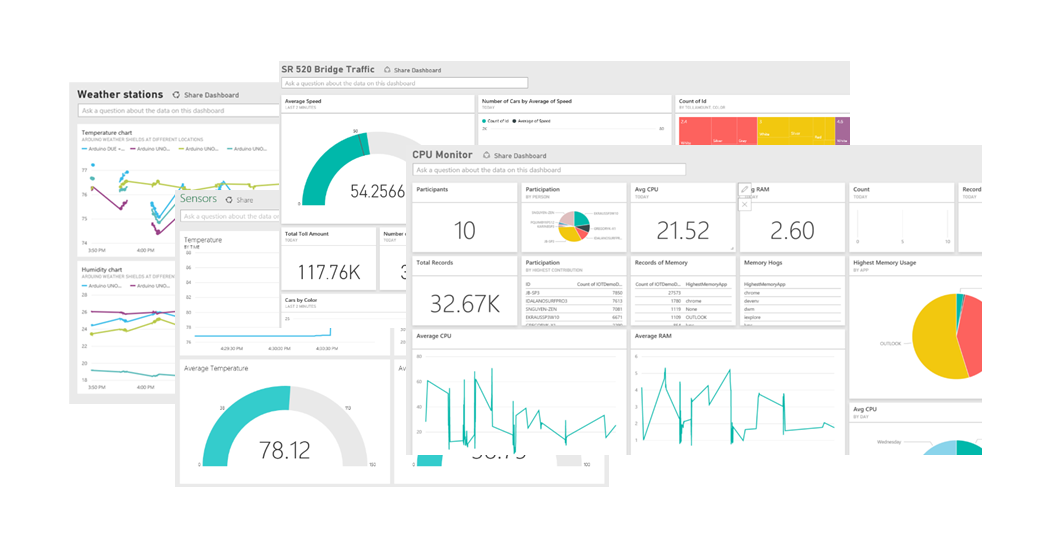Click the resize handle on Avg CPU tile
The height and width of the screenshot is (535, 1047).
click(x=732, y=248)
